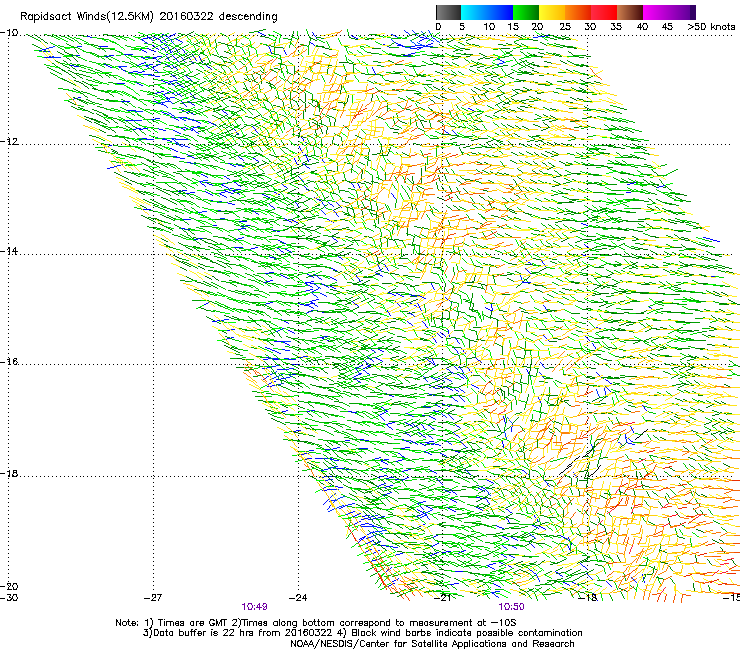Click the legend label '45'
The height and width of the screenshot is (650, 740).
tap(667, 26)
